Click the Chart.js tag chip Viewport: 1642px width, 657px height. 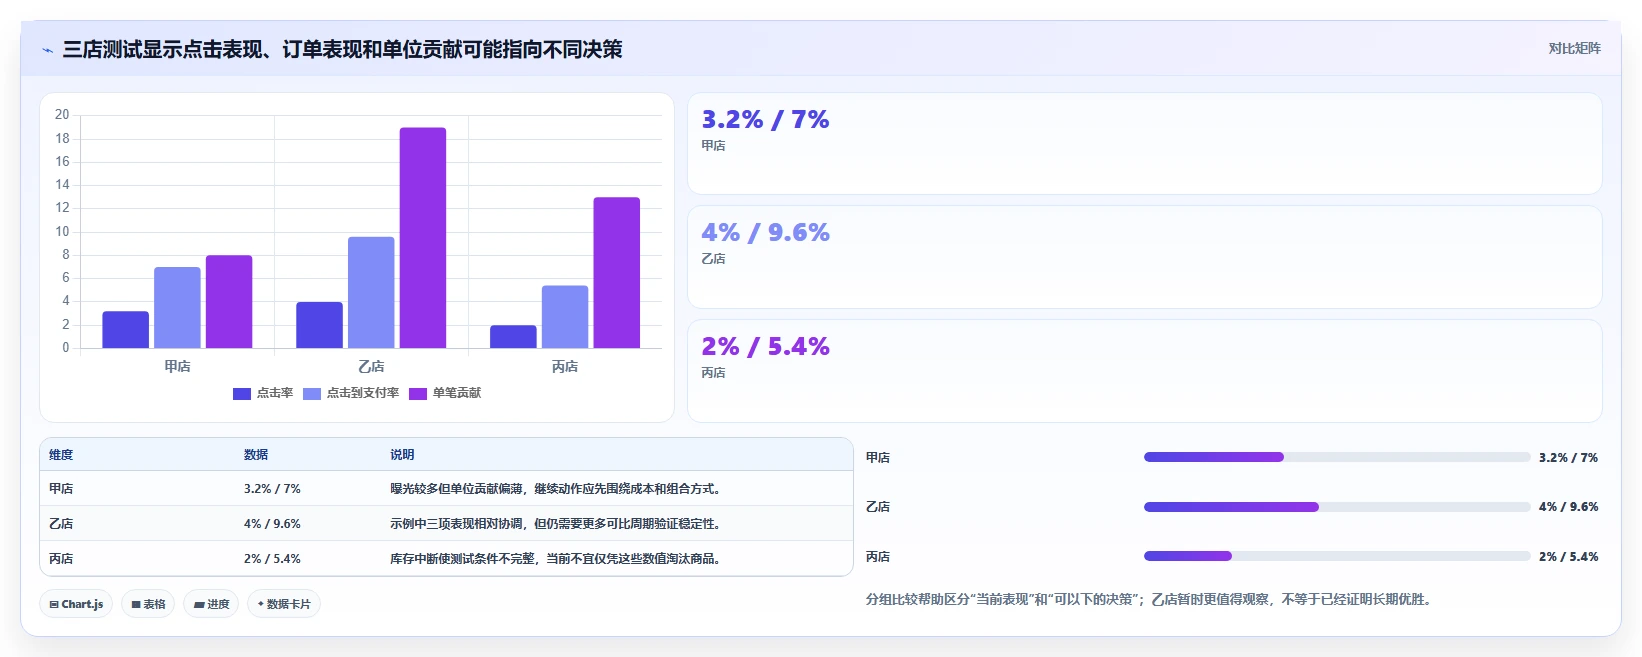(x=76, y=604)
